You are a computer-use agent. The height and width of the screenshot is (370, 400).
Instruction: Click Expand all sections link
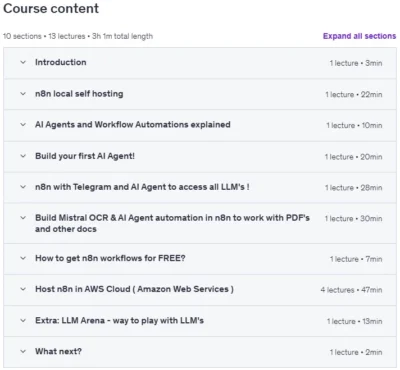[x=359, y=36]
